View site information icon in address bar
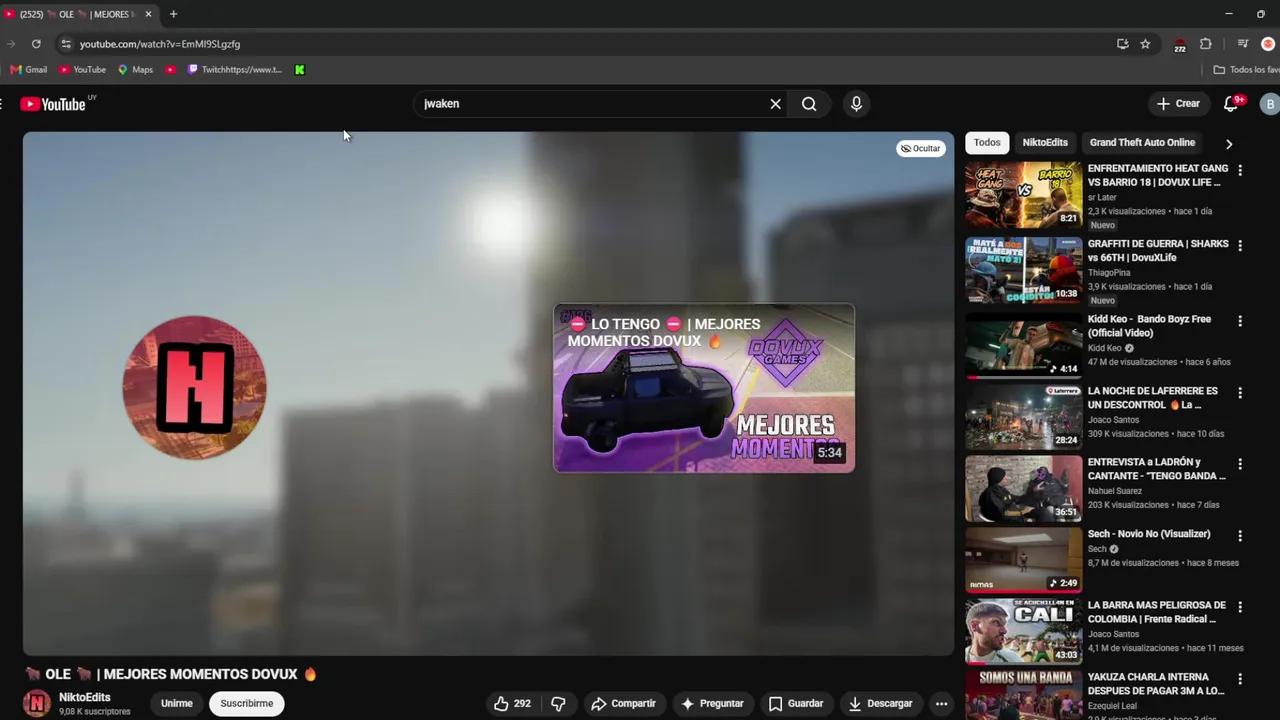The width and height of the screenshot is (1280, 720). 66,44
